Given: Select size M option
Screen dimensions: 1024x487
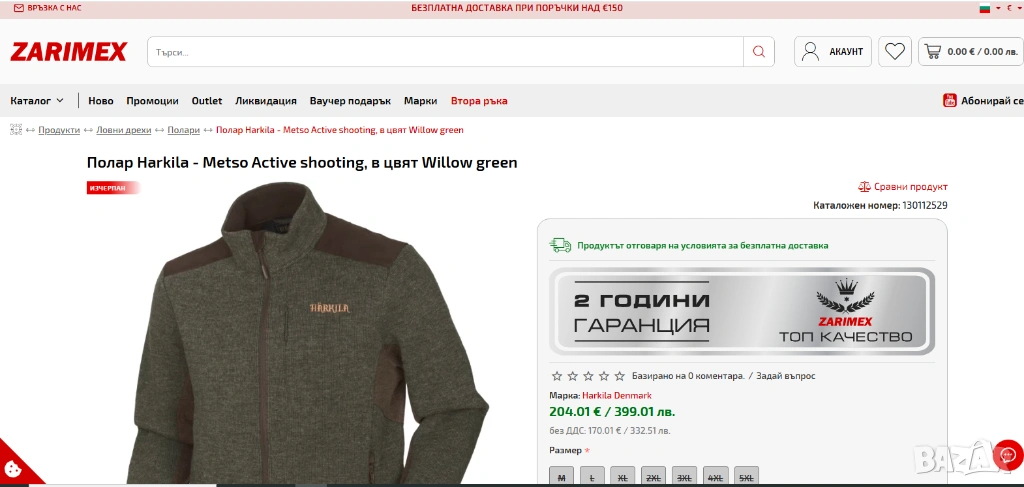Looking at the screenshot, I should [561, 477].
